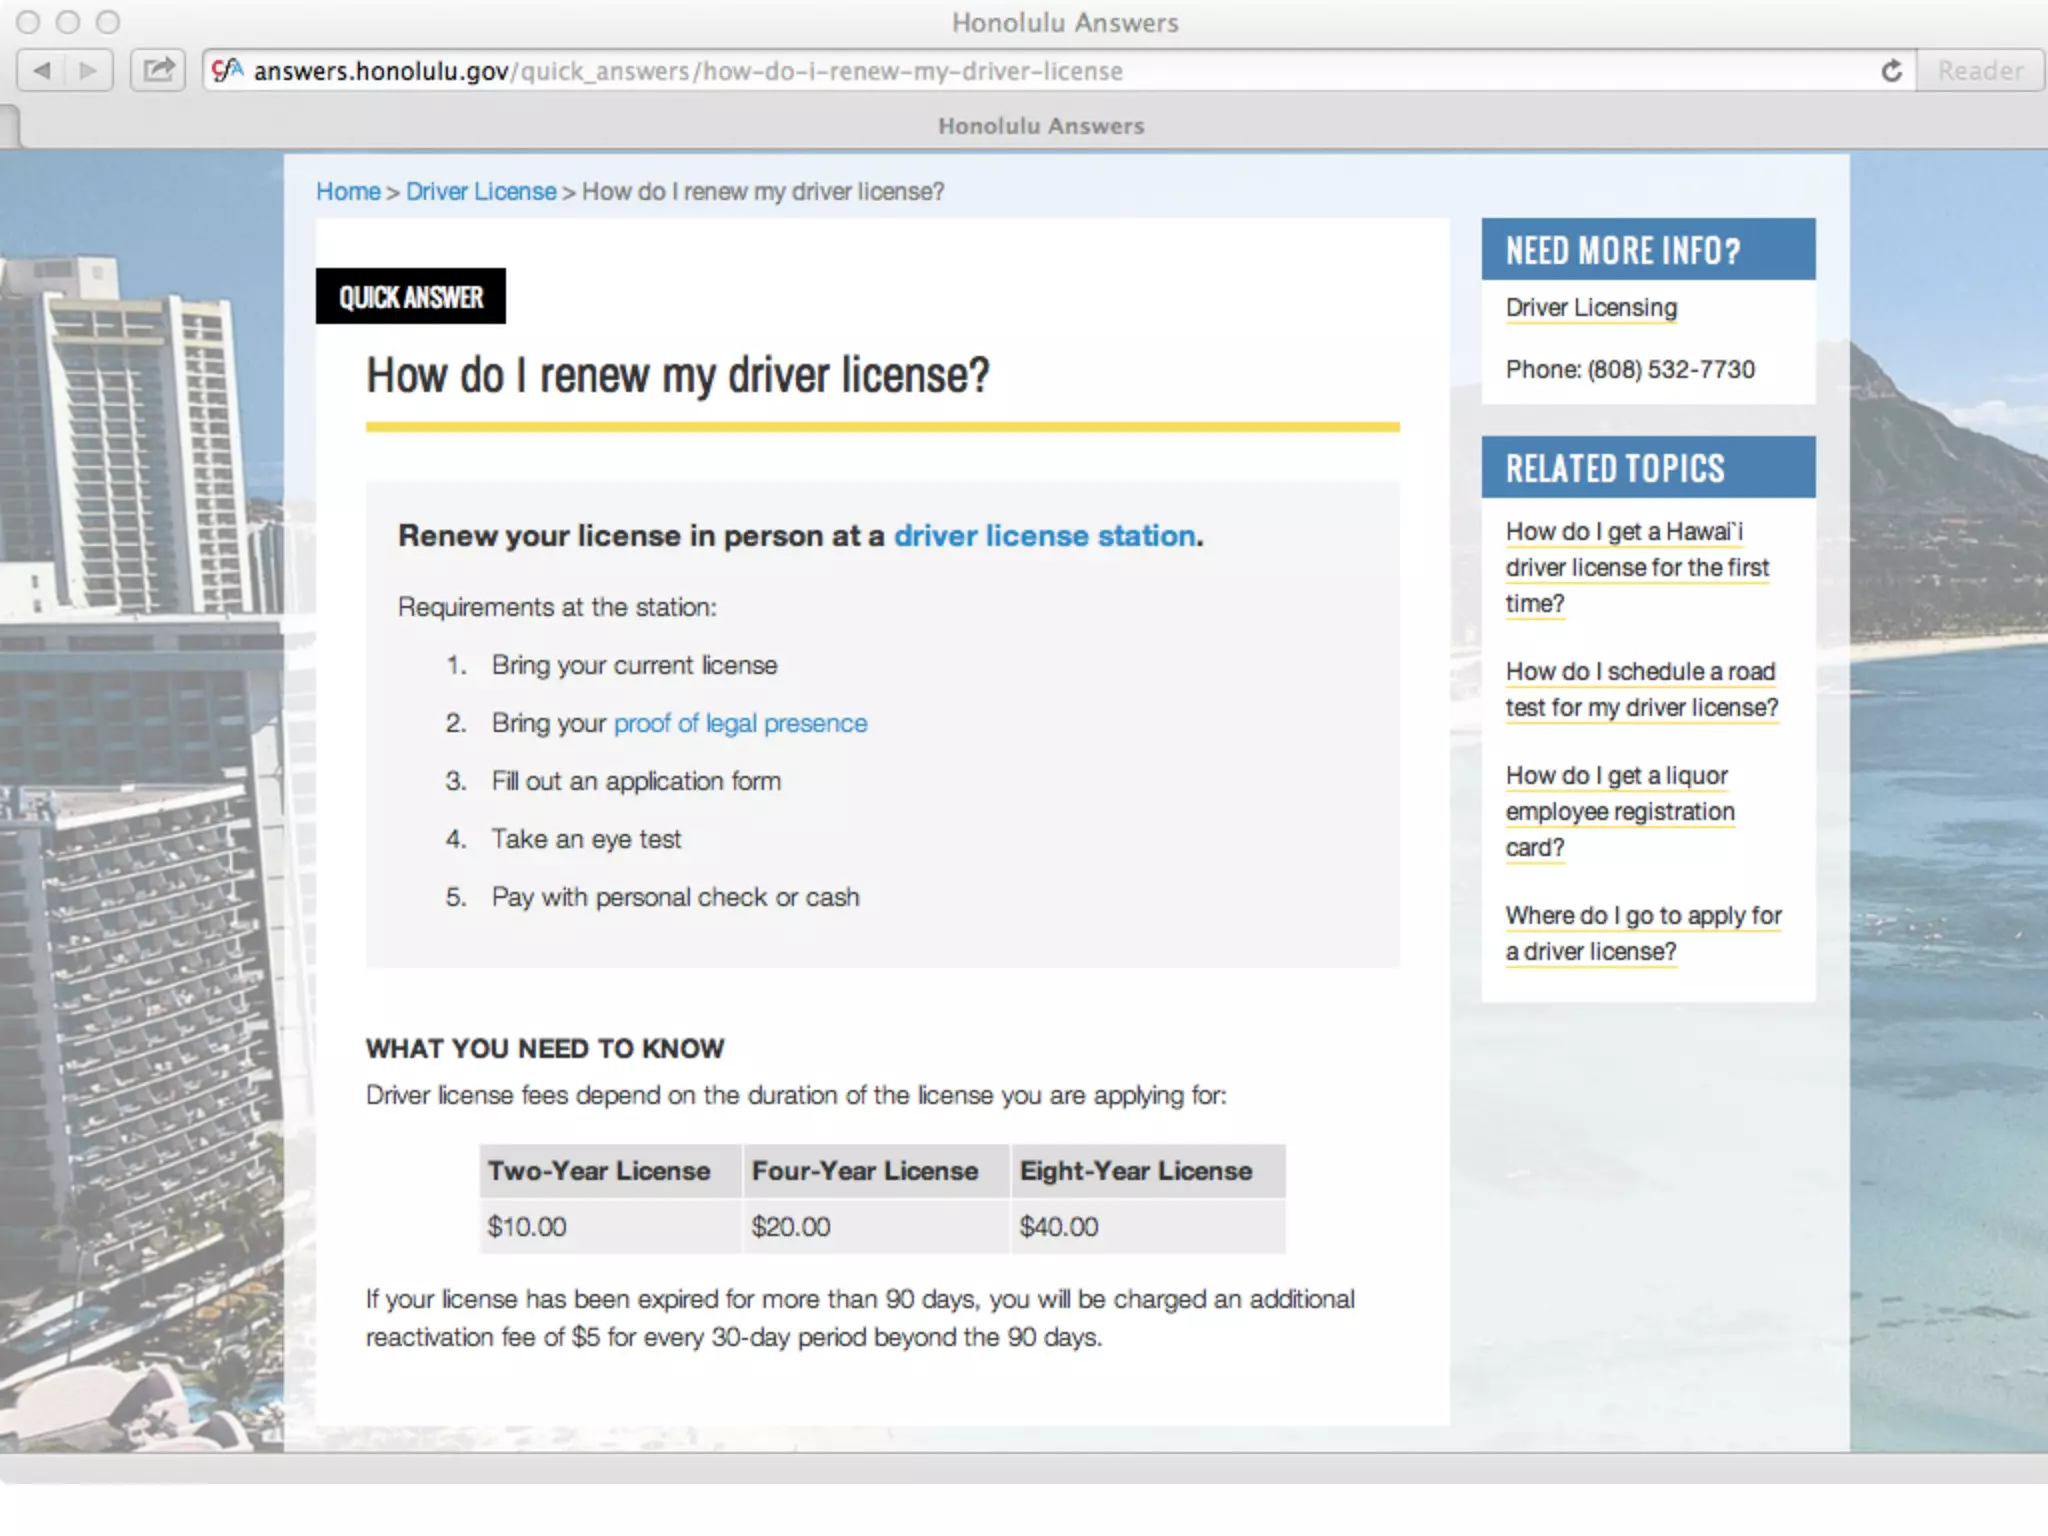
Task: Open Driver License breadcrumb link
Action: [x=481, y=191]
